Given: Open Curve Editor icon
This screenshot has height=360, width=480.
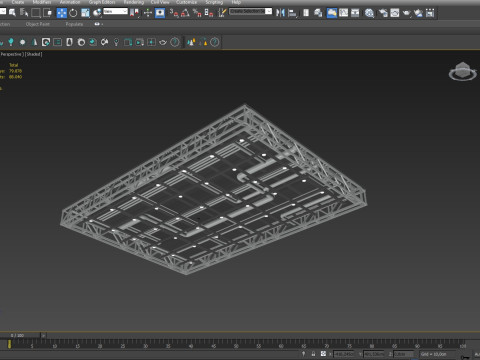Looking at the screenshot, I should click(343, 13).
